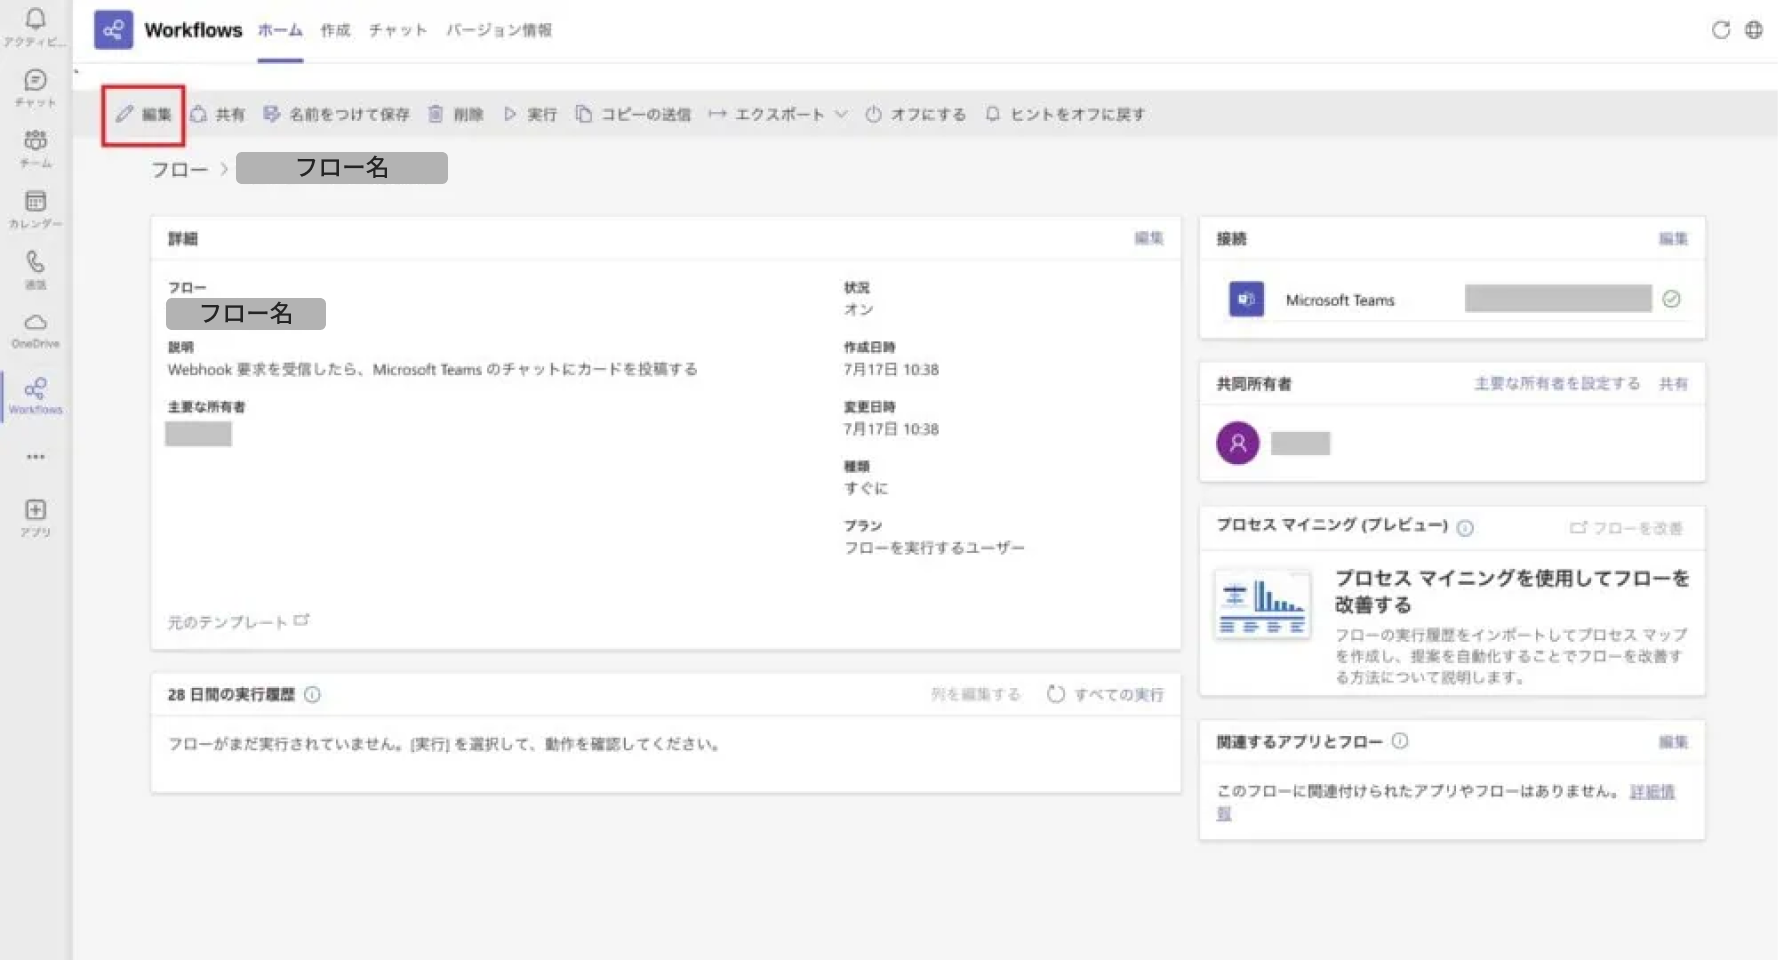Switch to the 作成 tab
This screenshot has width=1778, height=960.
click(335, 30)
